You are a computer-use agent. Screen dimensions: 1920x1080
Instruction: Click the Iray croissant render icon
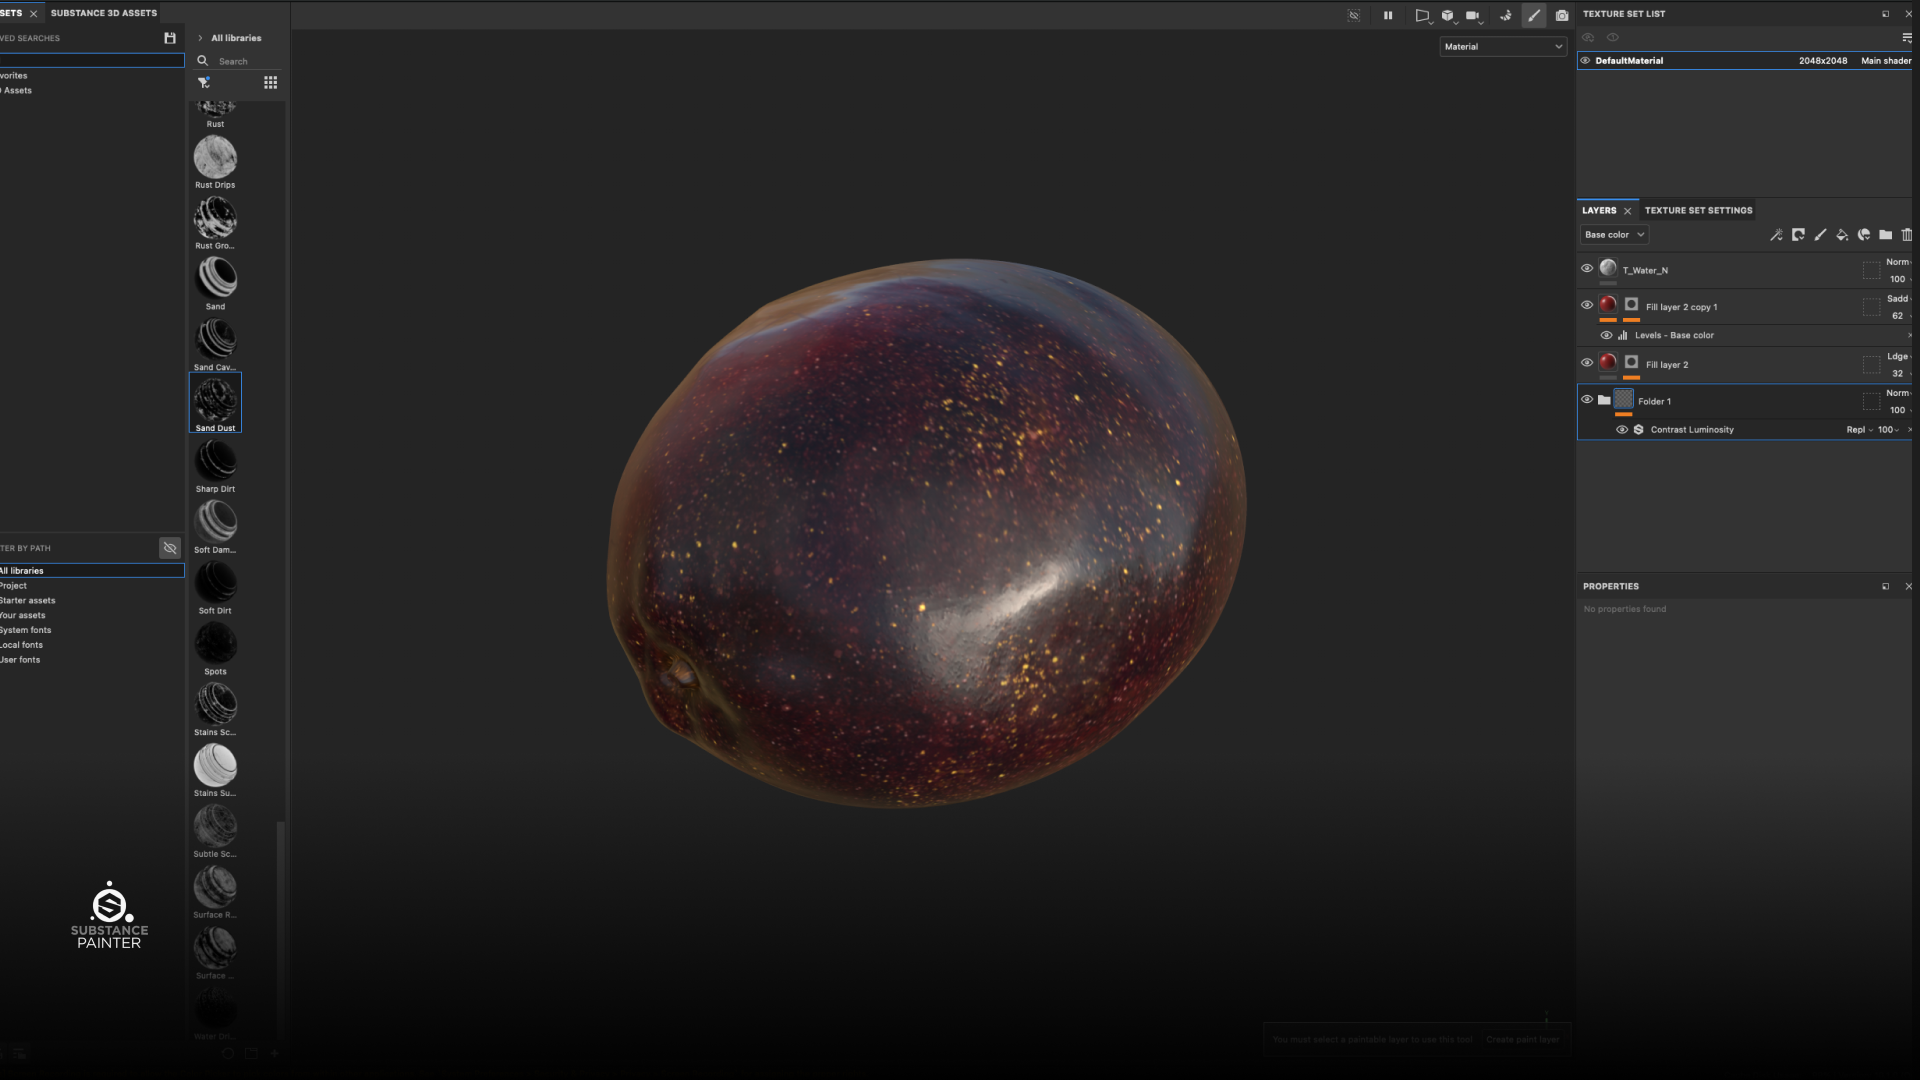coord(1505,15)
